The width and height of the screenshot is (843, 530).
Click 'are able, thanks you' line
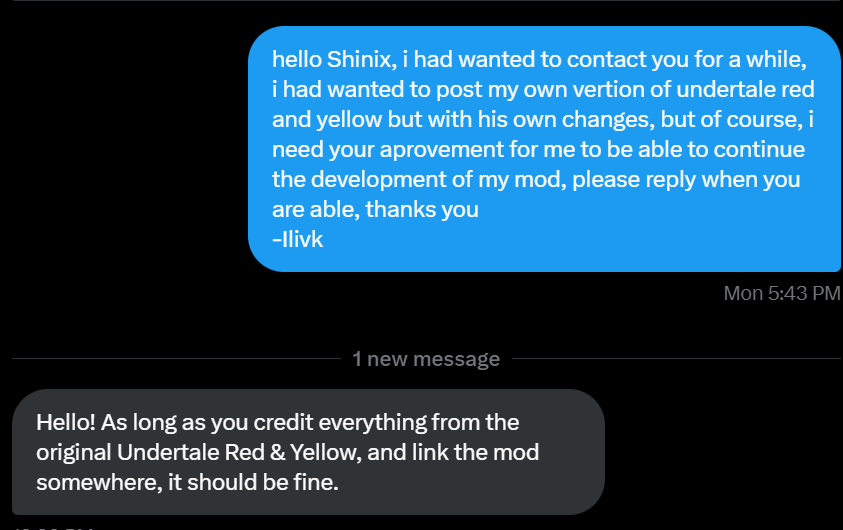[x=375, y=210]
